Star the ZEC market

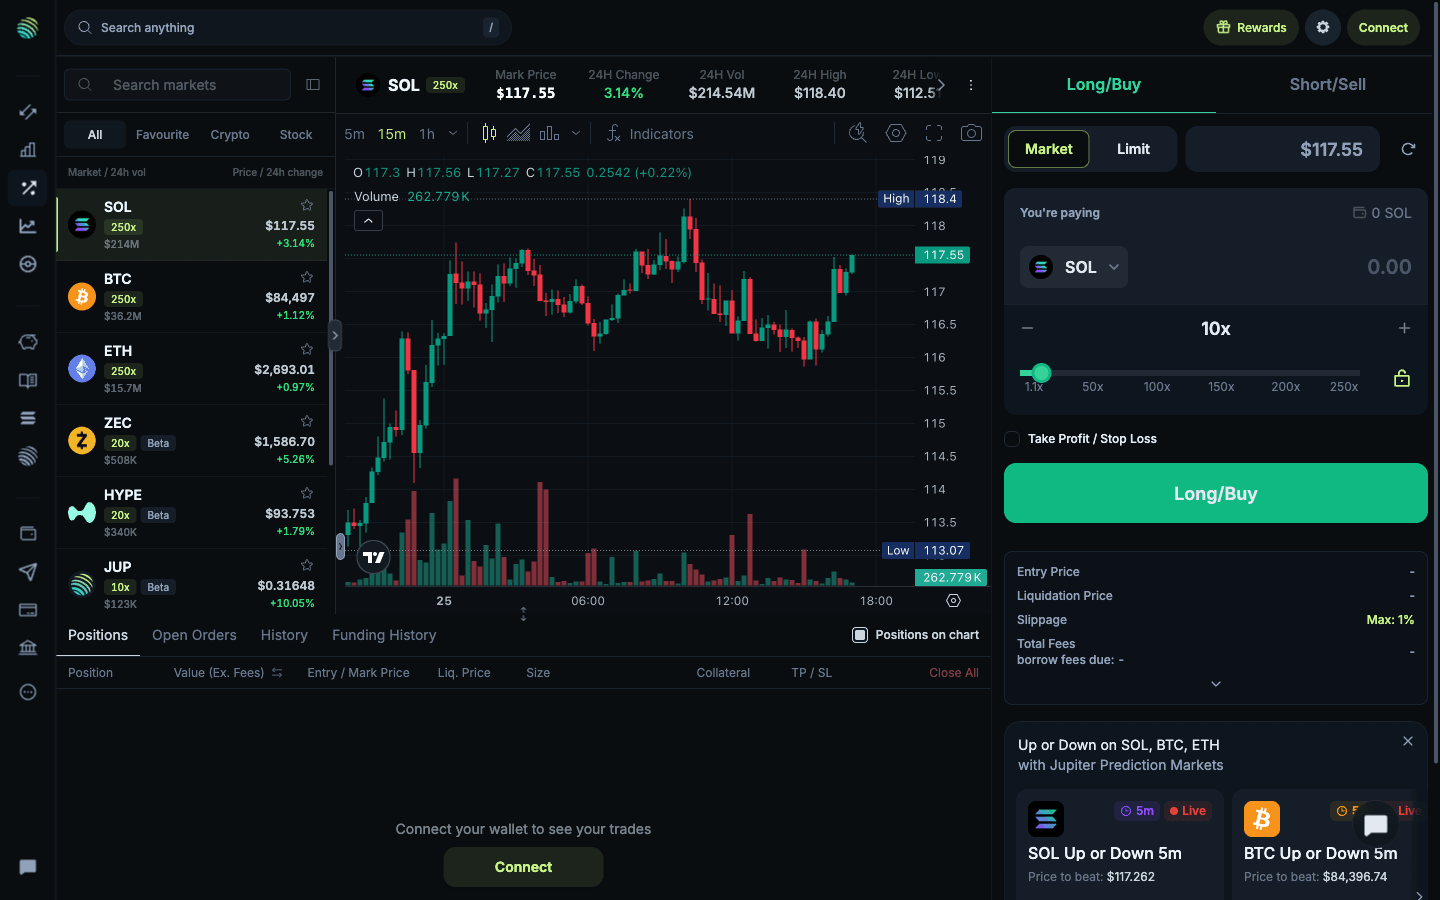[307, 421]
